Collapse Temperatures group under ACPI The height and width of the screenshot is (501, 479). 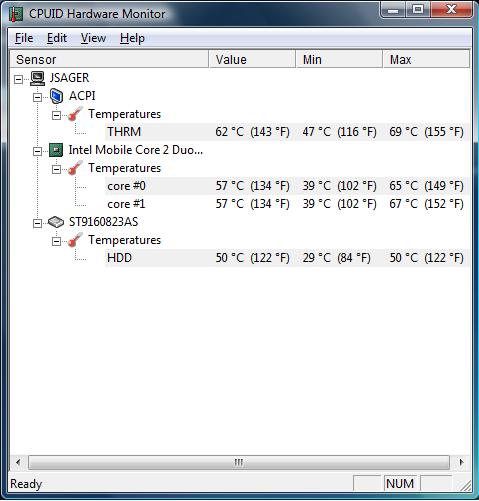(56, 115)
